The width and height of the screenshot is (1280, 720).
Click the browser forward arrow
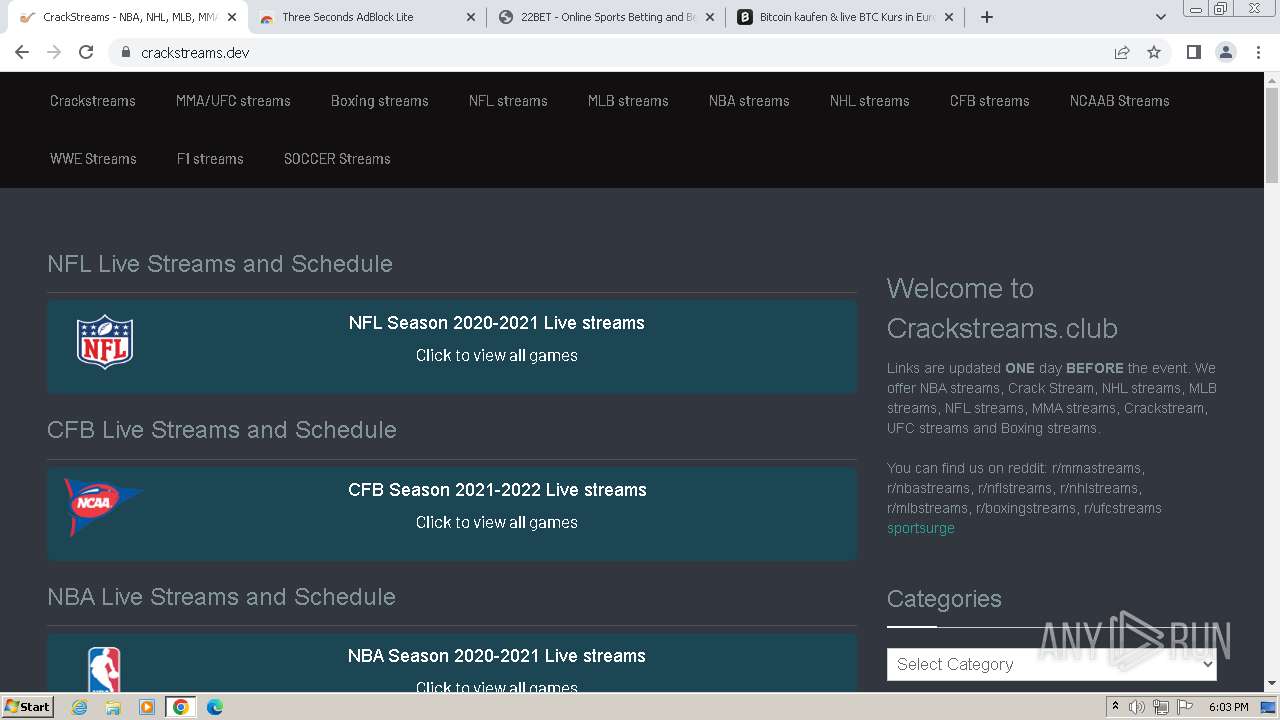pyautogui.click(x=54, y=53)
